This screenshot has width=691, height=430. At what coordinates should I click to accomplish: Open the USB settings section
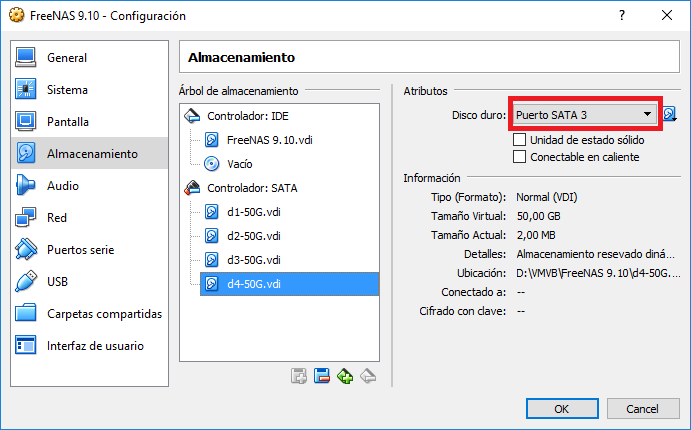tap(89, 282)
